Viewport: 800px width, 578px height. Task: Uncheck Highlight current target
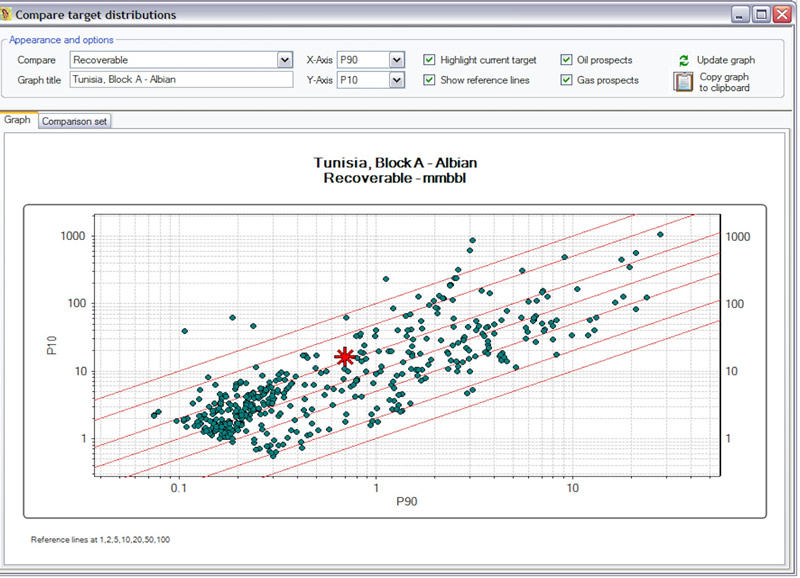coord(429,60)
